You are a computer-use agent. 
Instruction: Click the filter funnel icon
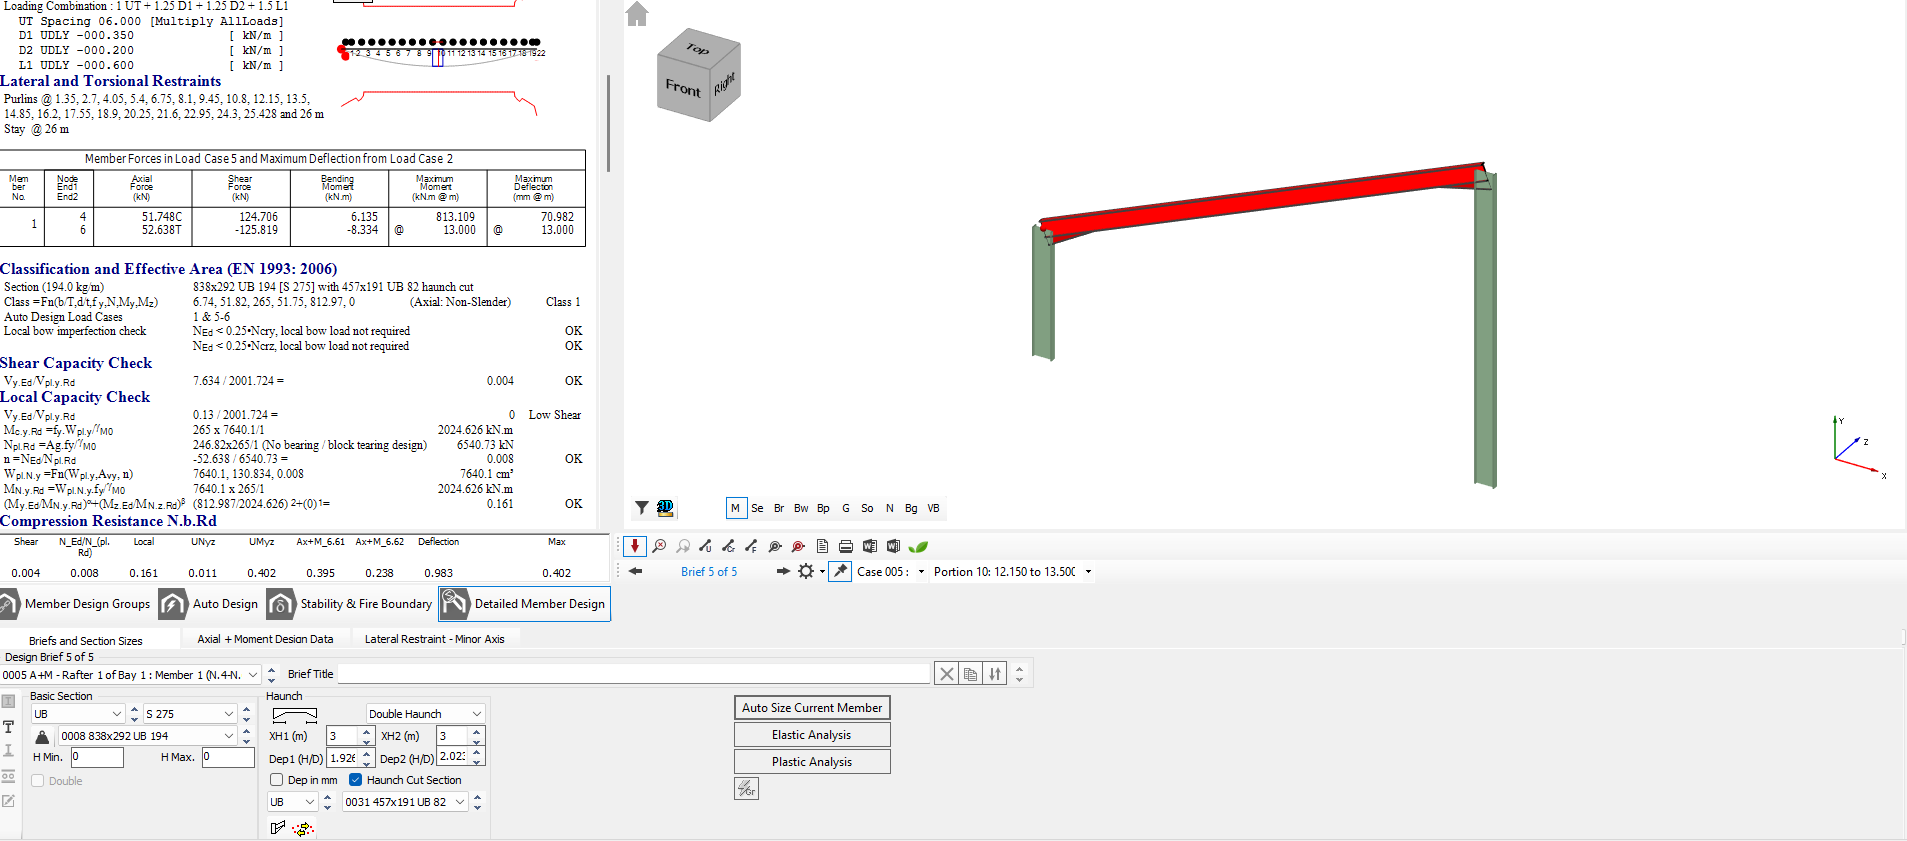pos(642,508)
